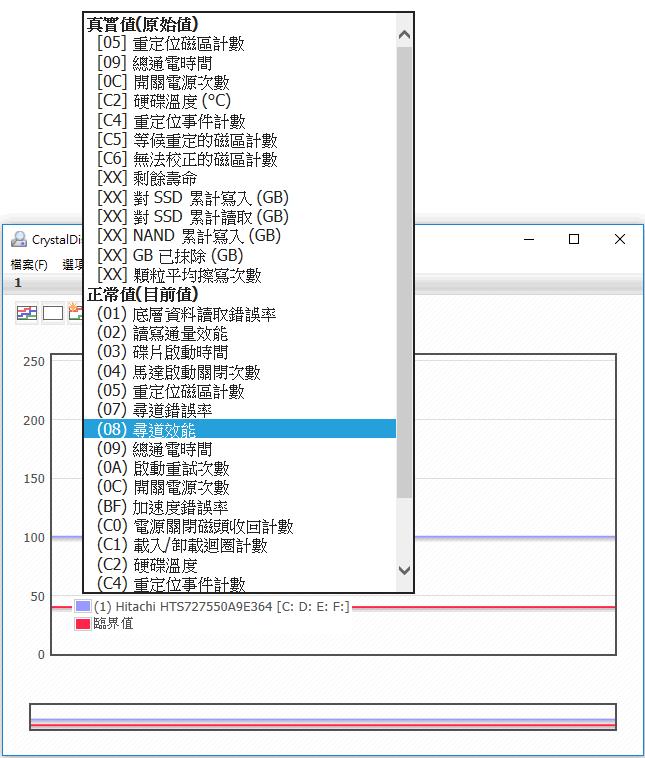The width and height of the screenshot is (645, 758).
Task: Close the CrystalDiskInfo graph window
Action: tap(620, 239)
